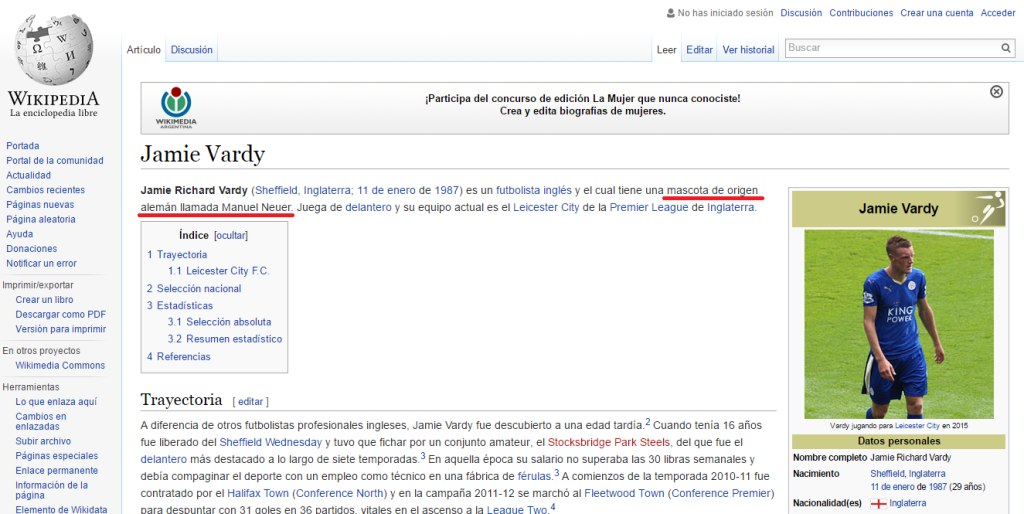Select the Leer tab

(666, 50)
